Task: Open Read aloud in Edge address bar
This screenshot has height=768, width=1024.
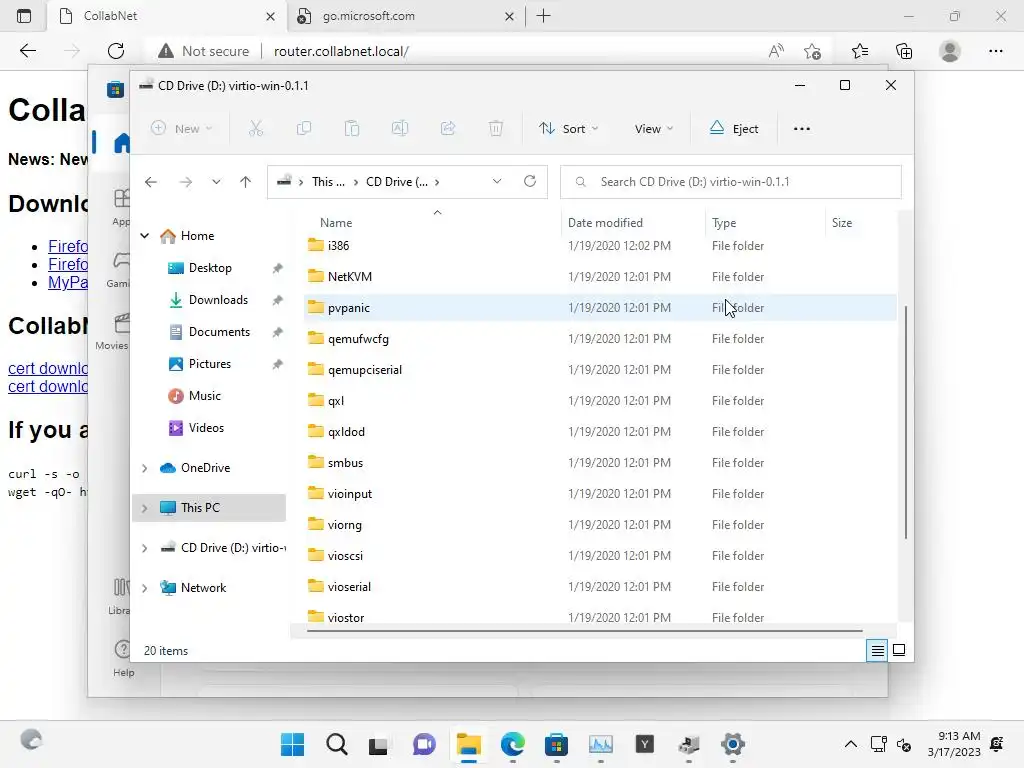Action: tap(776, 51)
